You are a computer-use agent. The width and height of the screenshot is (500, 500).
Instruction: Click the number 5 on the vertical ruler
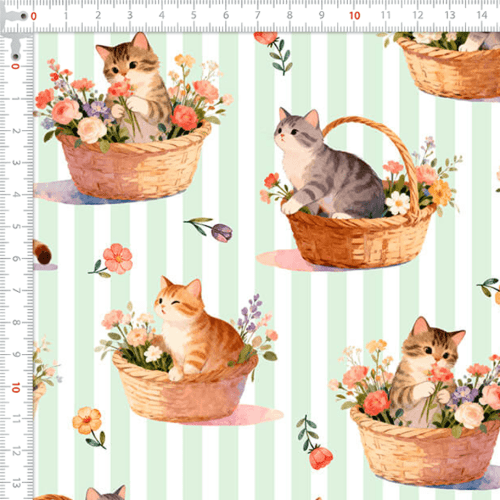(x=16, y=226)
